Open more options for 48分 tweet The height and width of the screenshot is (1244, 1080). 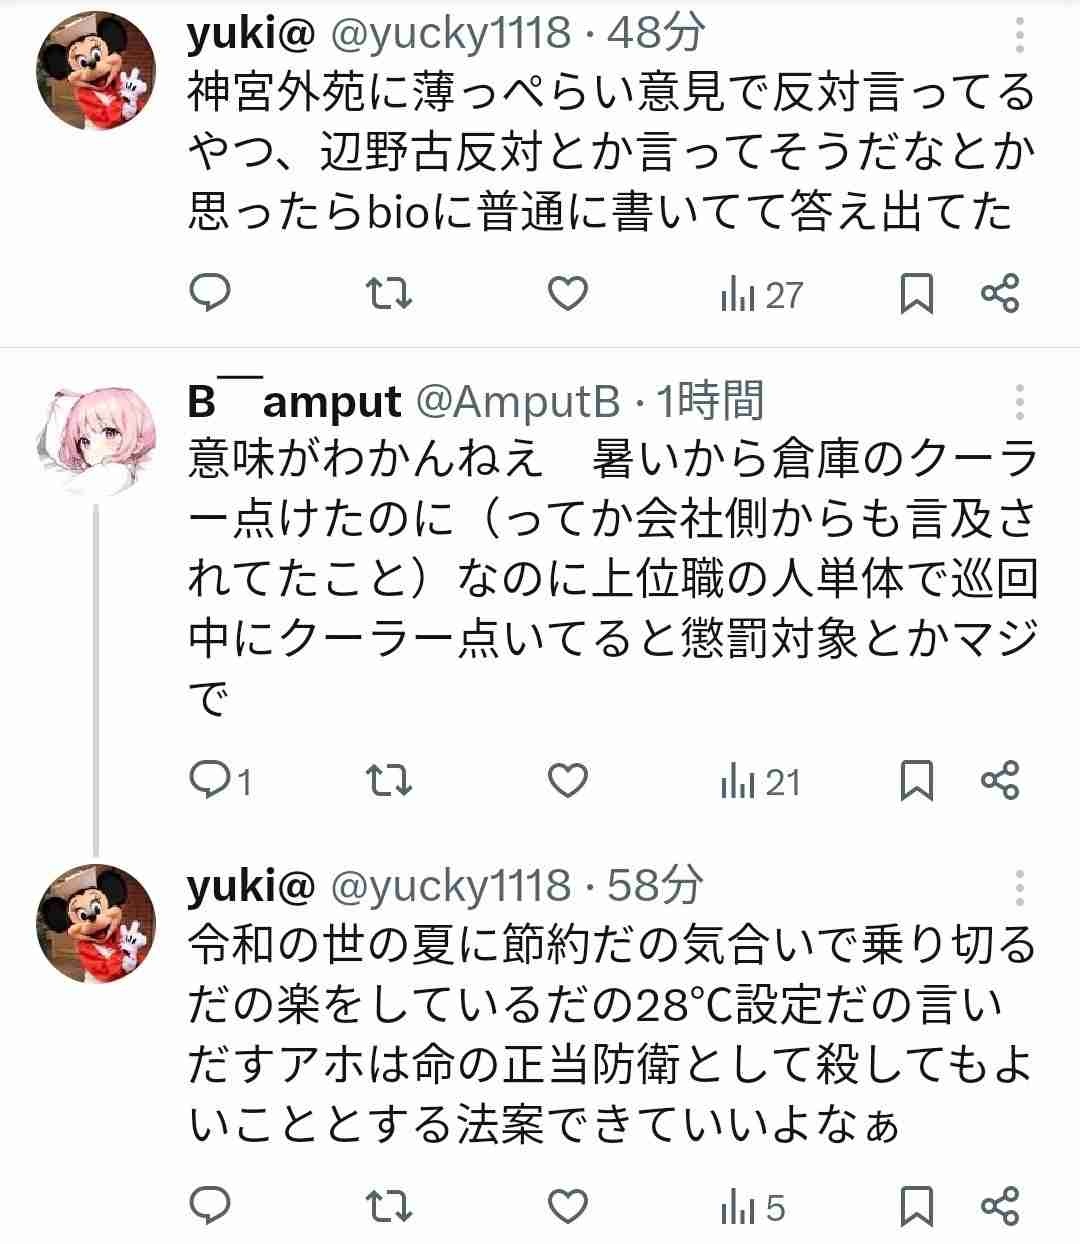pyautogui.click(x=1019, y=36)
